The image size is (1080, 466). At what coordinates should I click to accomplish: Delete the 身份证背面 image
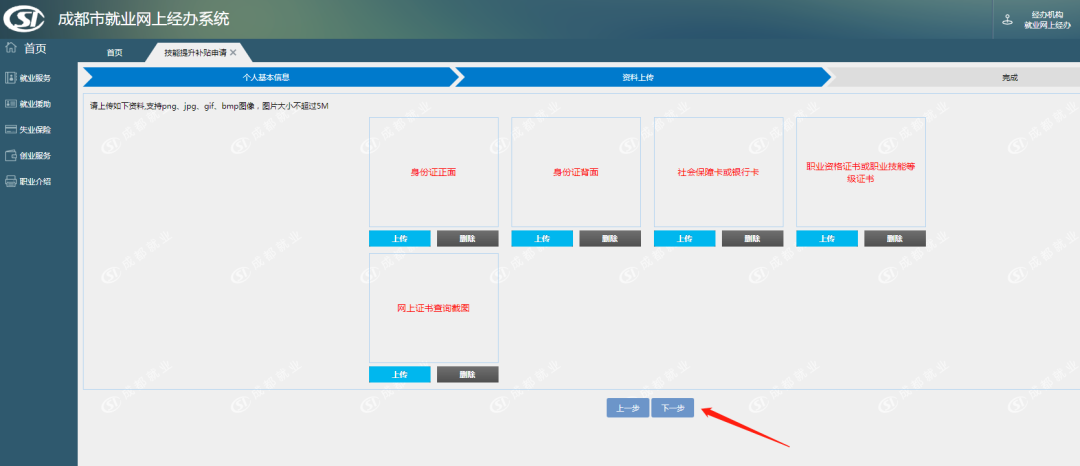pyautogui.click(x=610, y=239)
